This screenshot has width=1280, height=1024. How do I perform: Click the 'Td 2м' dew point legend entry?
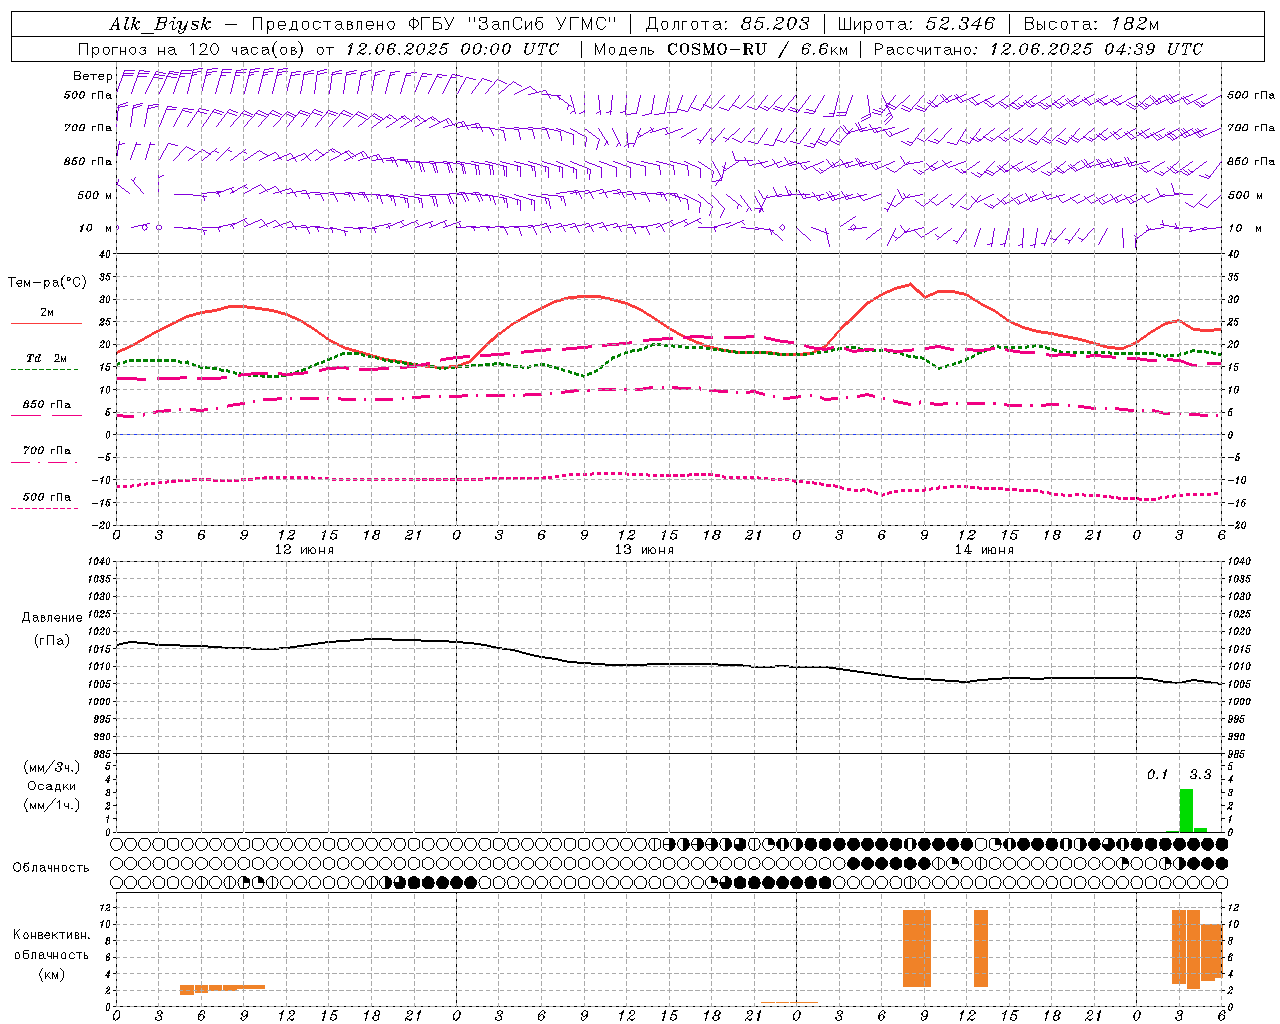coord(47,358)
